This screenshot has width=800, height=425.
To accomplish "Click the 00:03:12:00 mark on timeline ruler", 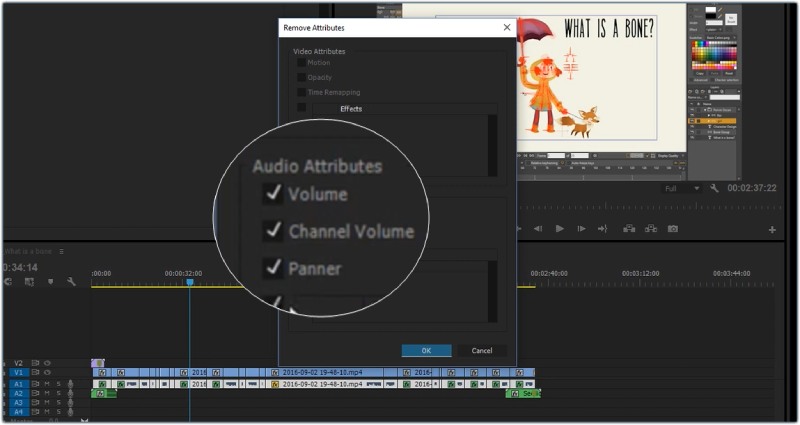I will click(x=640, y=273).
